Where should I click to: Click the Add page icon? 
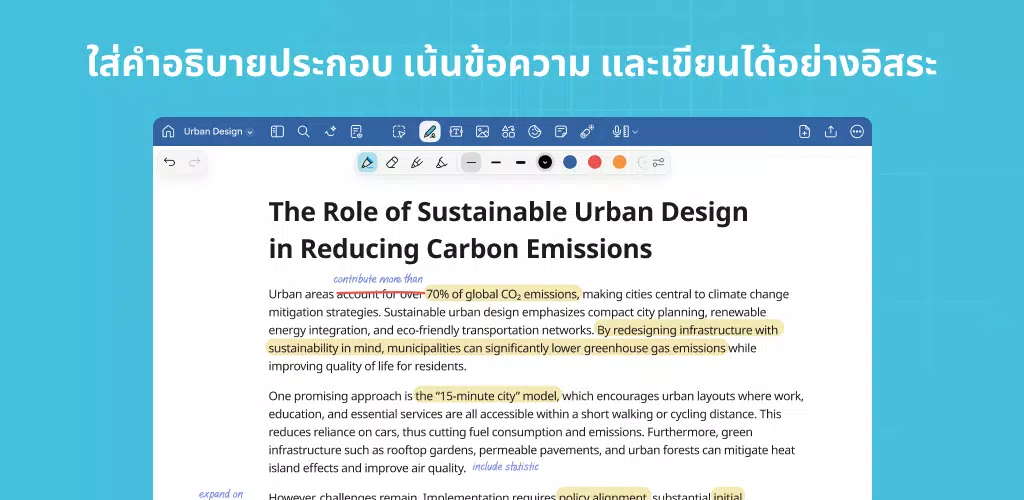(x=805, y=132)
